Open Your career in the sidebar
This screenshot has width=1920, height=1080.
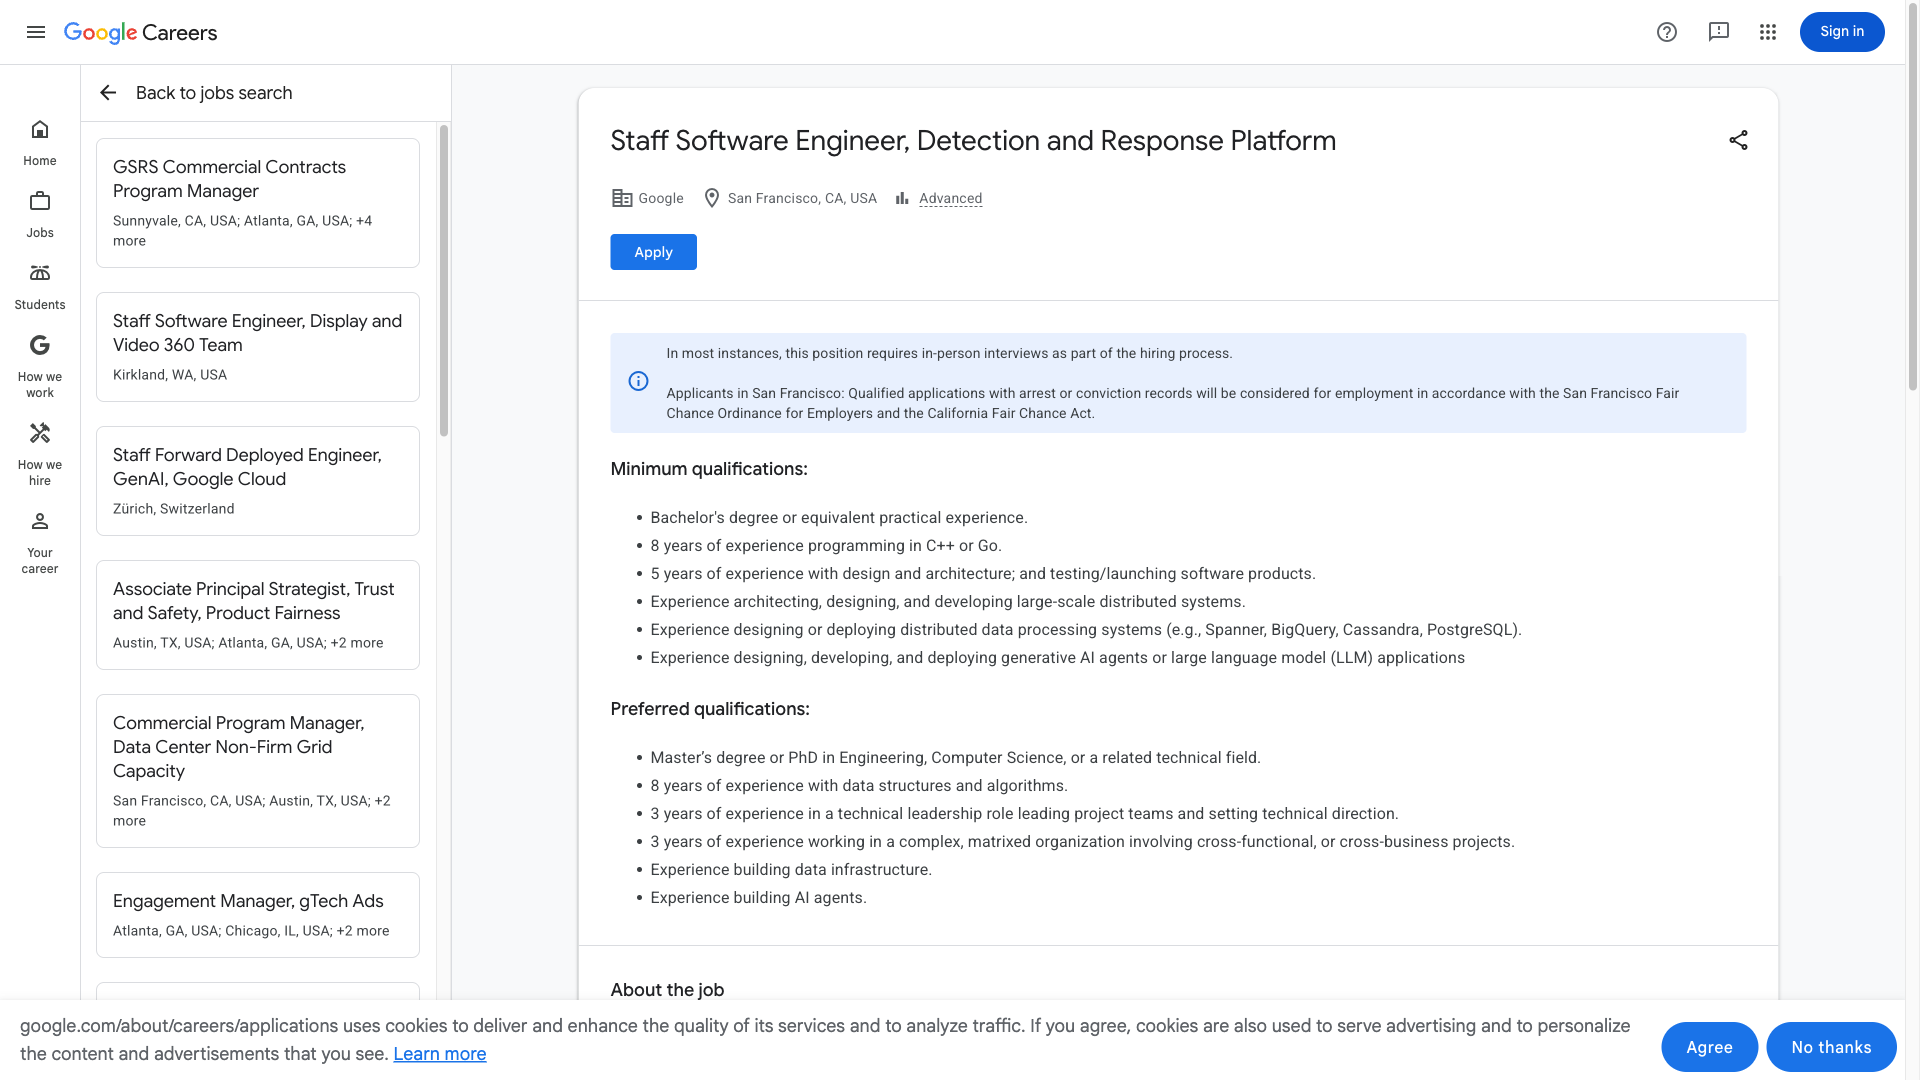[x=40, y=542]
